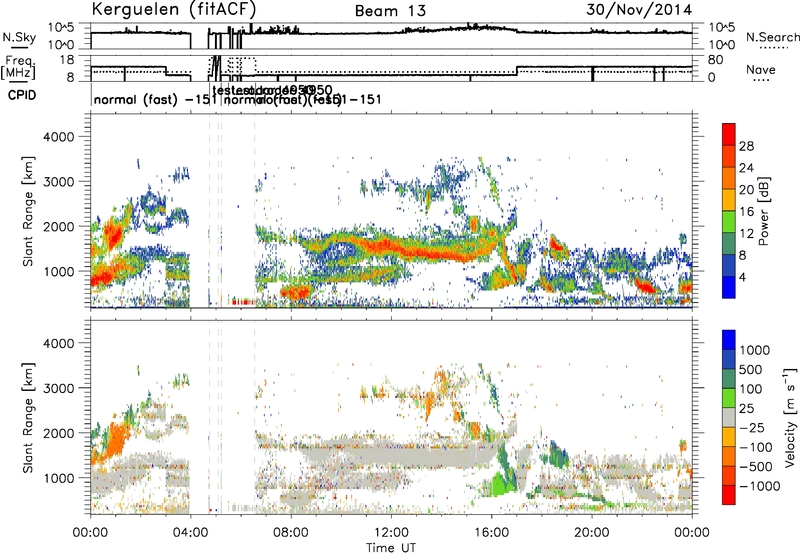Image resolution: width=800 pixels, height=554 pixels.
Task: Select the "3000" tick on velocity panel axis
Action: (x=58, y=388)
